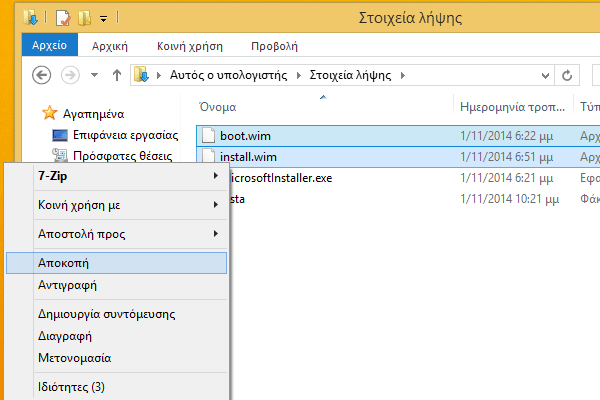600x400 pixels.
Task: Go up one level with Up arrow
Action: 117,75
